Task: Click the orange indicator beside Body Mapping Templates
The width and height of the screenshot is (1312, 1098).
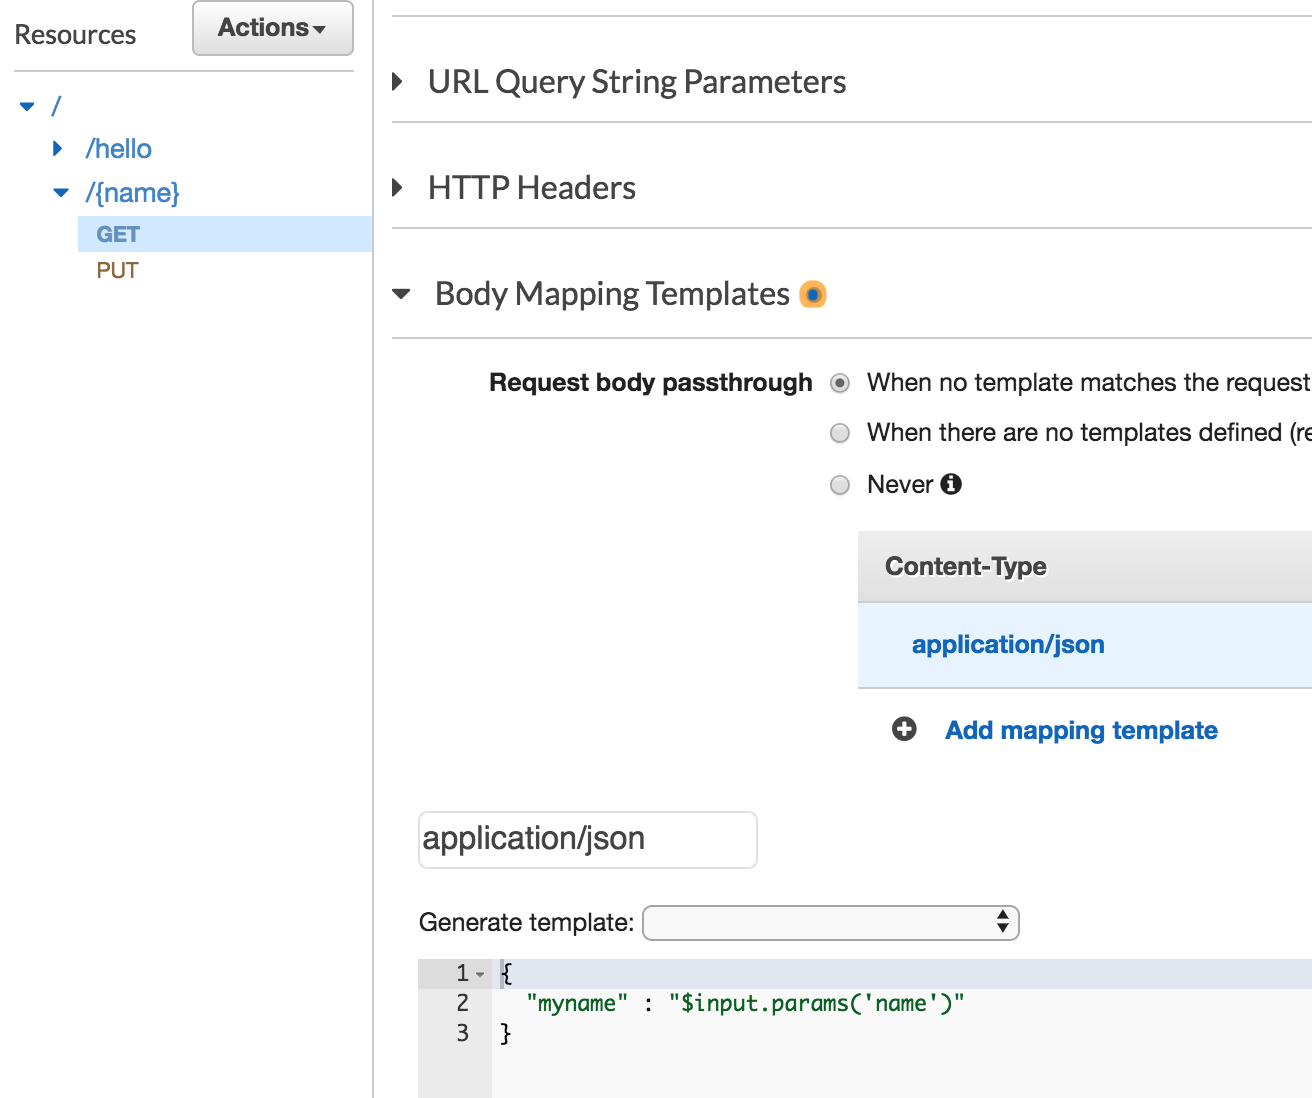Action: 813,295
